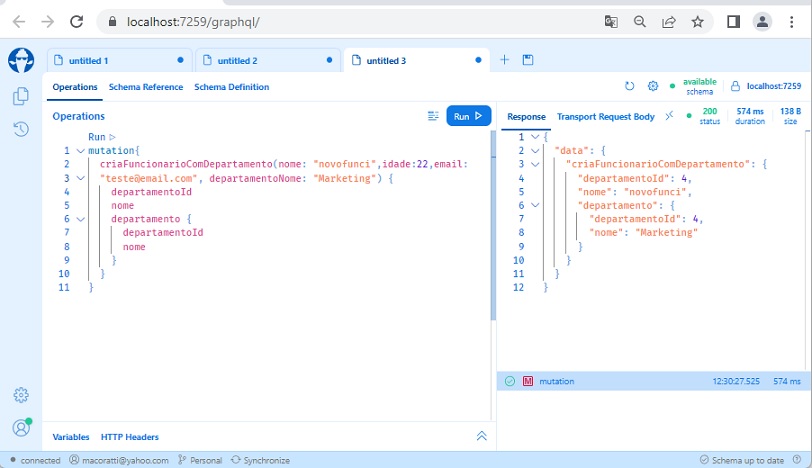The image size is (812, 468).
Task: Share this page icon
Action: pyautogui.click(x=669, y=22)
